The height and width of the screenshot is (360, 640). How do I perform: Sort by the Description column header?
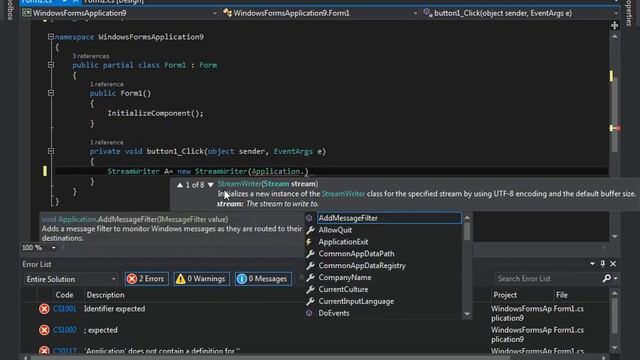tap(105, 295)
